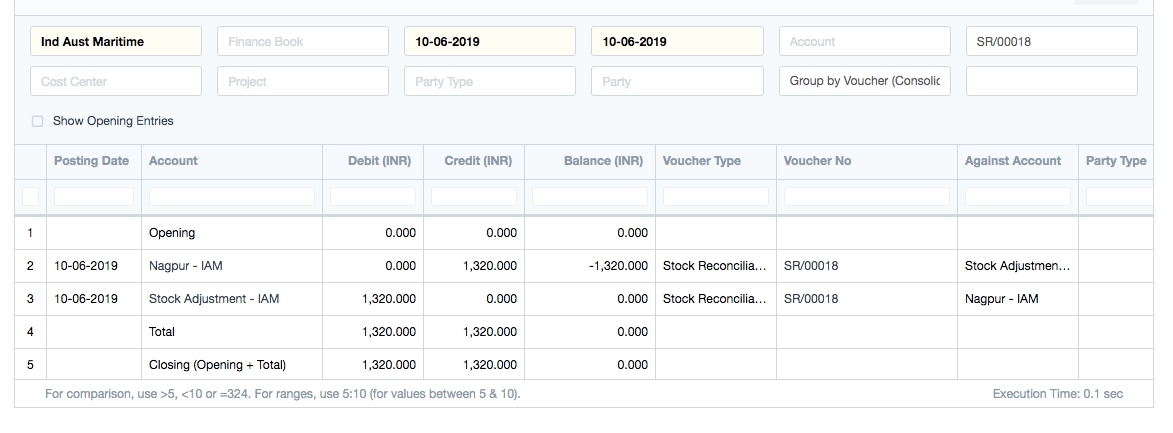Focus the Finance Book filter field

point(302,42)
